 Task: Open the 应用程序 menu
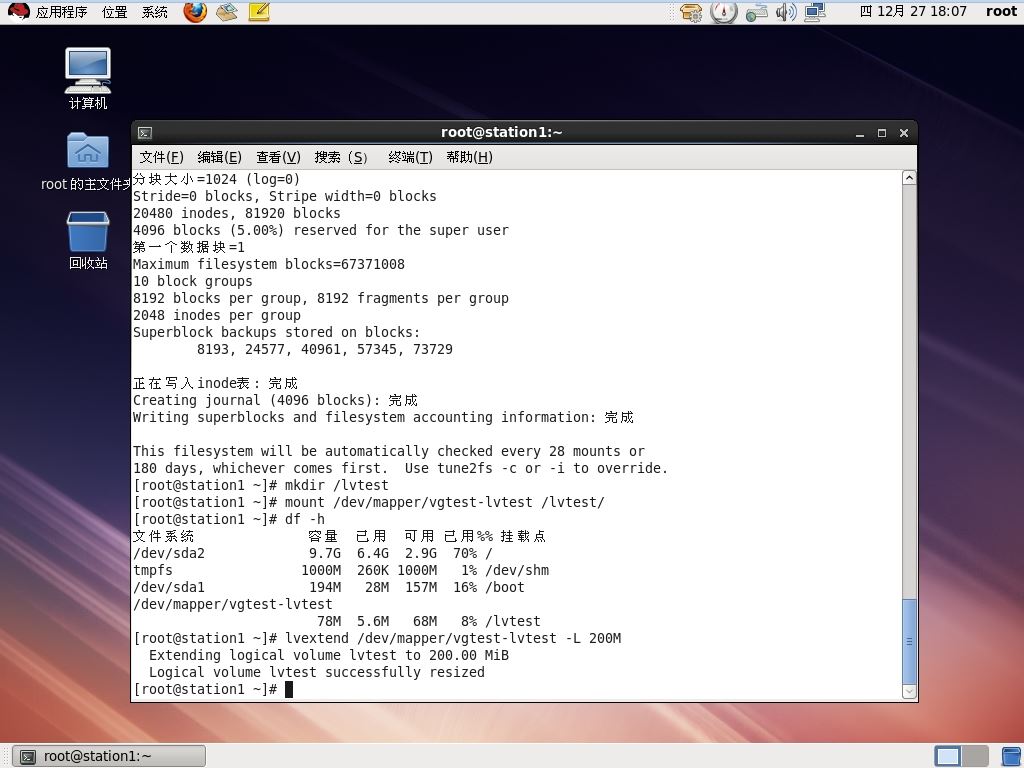[61, 12]
